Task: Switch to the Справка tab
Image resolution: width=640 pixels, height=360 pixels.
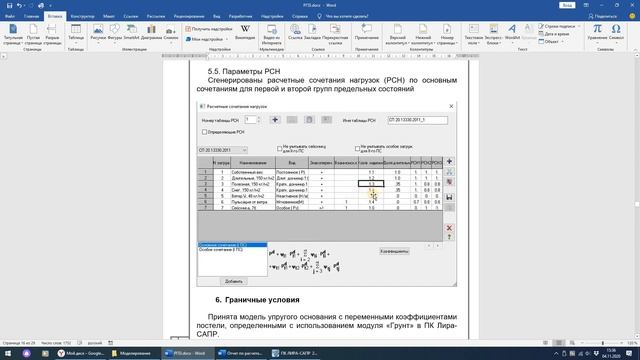Action: point(300,16)
